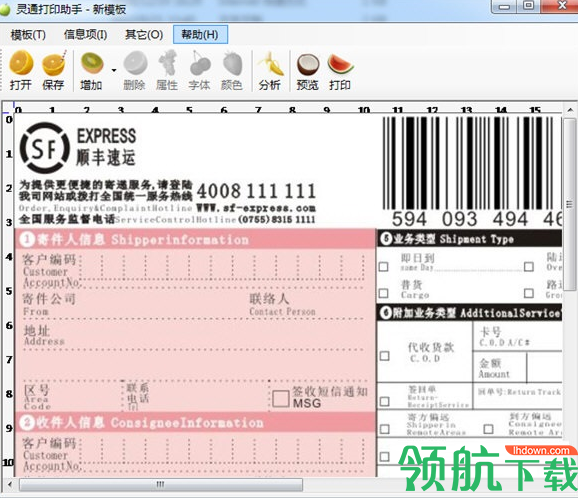This screenshot has width=578, height=498.
Task: Open the 信息项(I) menu
Action: (85, 35)
